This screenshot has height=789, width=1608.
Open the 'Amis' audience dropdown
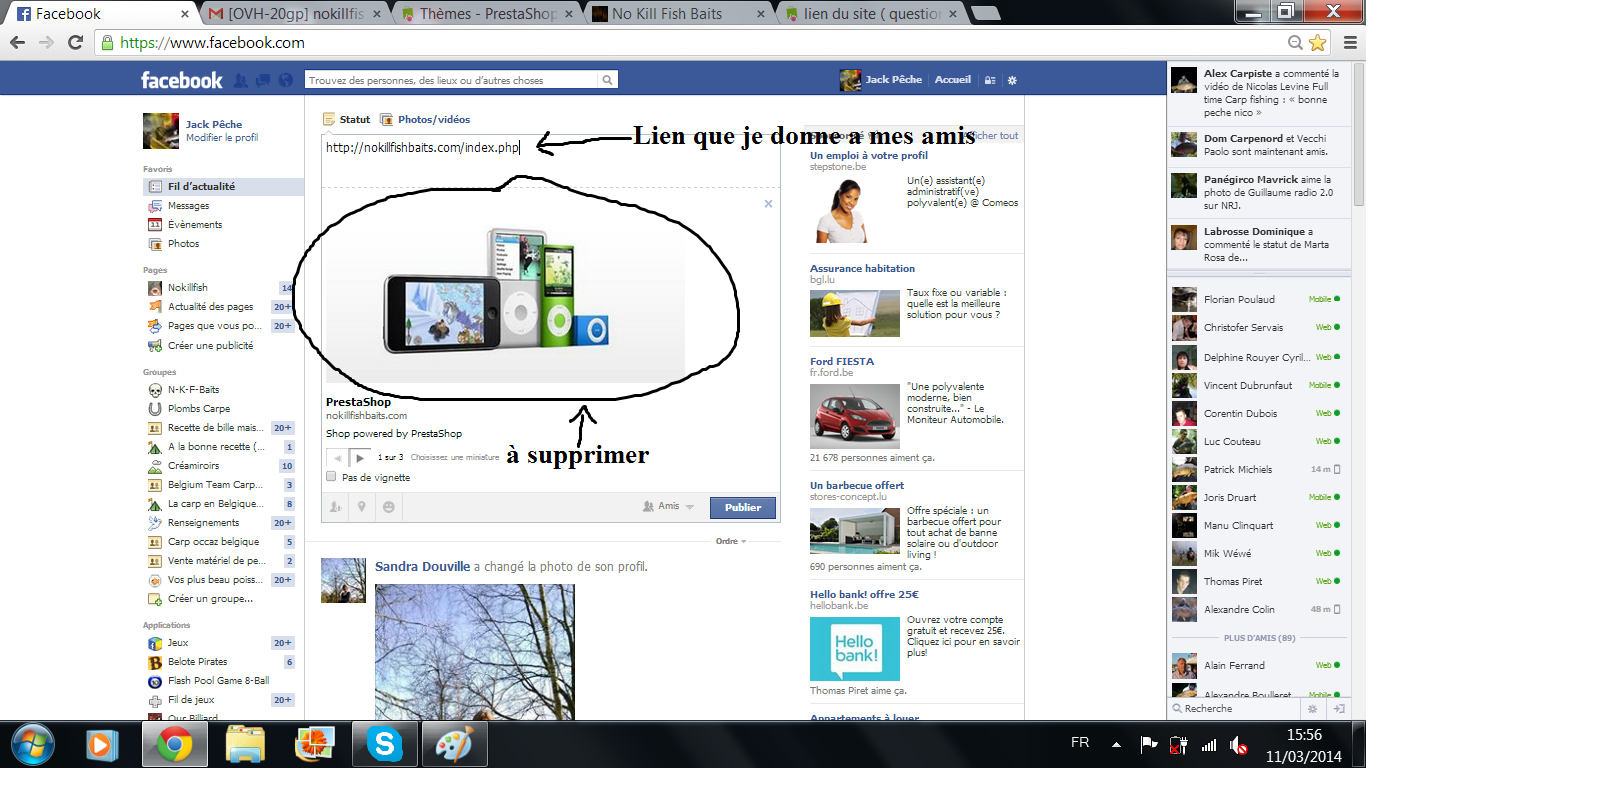tap(668, 507)
